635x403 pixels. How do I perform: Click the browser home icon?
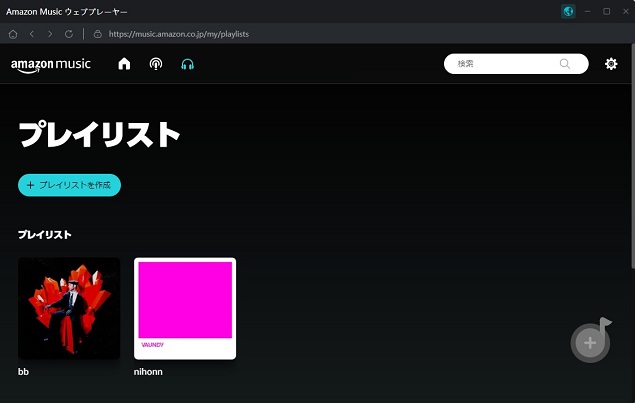click(13, 34)
